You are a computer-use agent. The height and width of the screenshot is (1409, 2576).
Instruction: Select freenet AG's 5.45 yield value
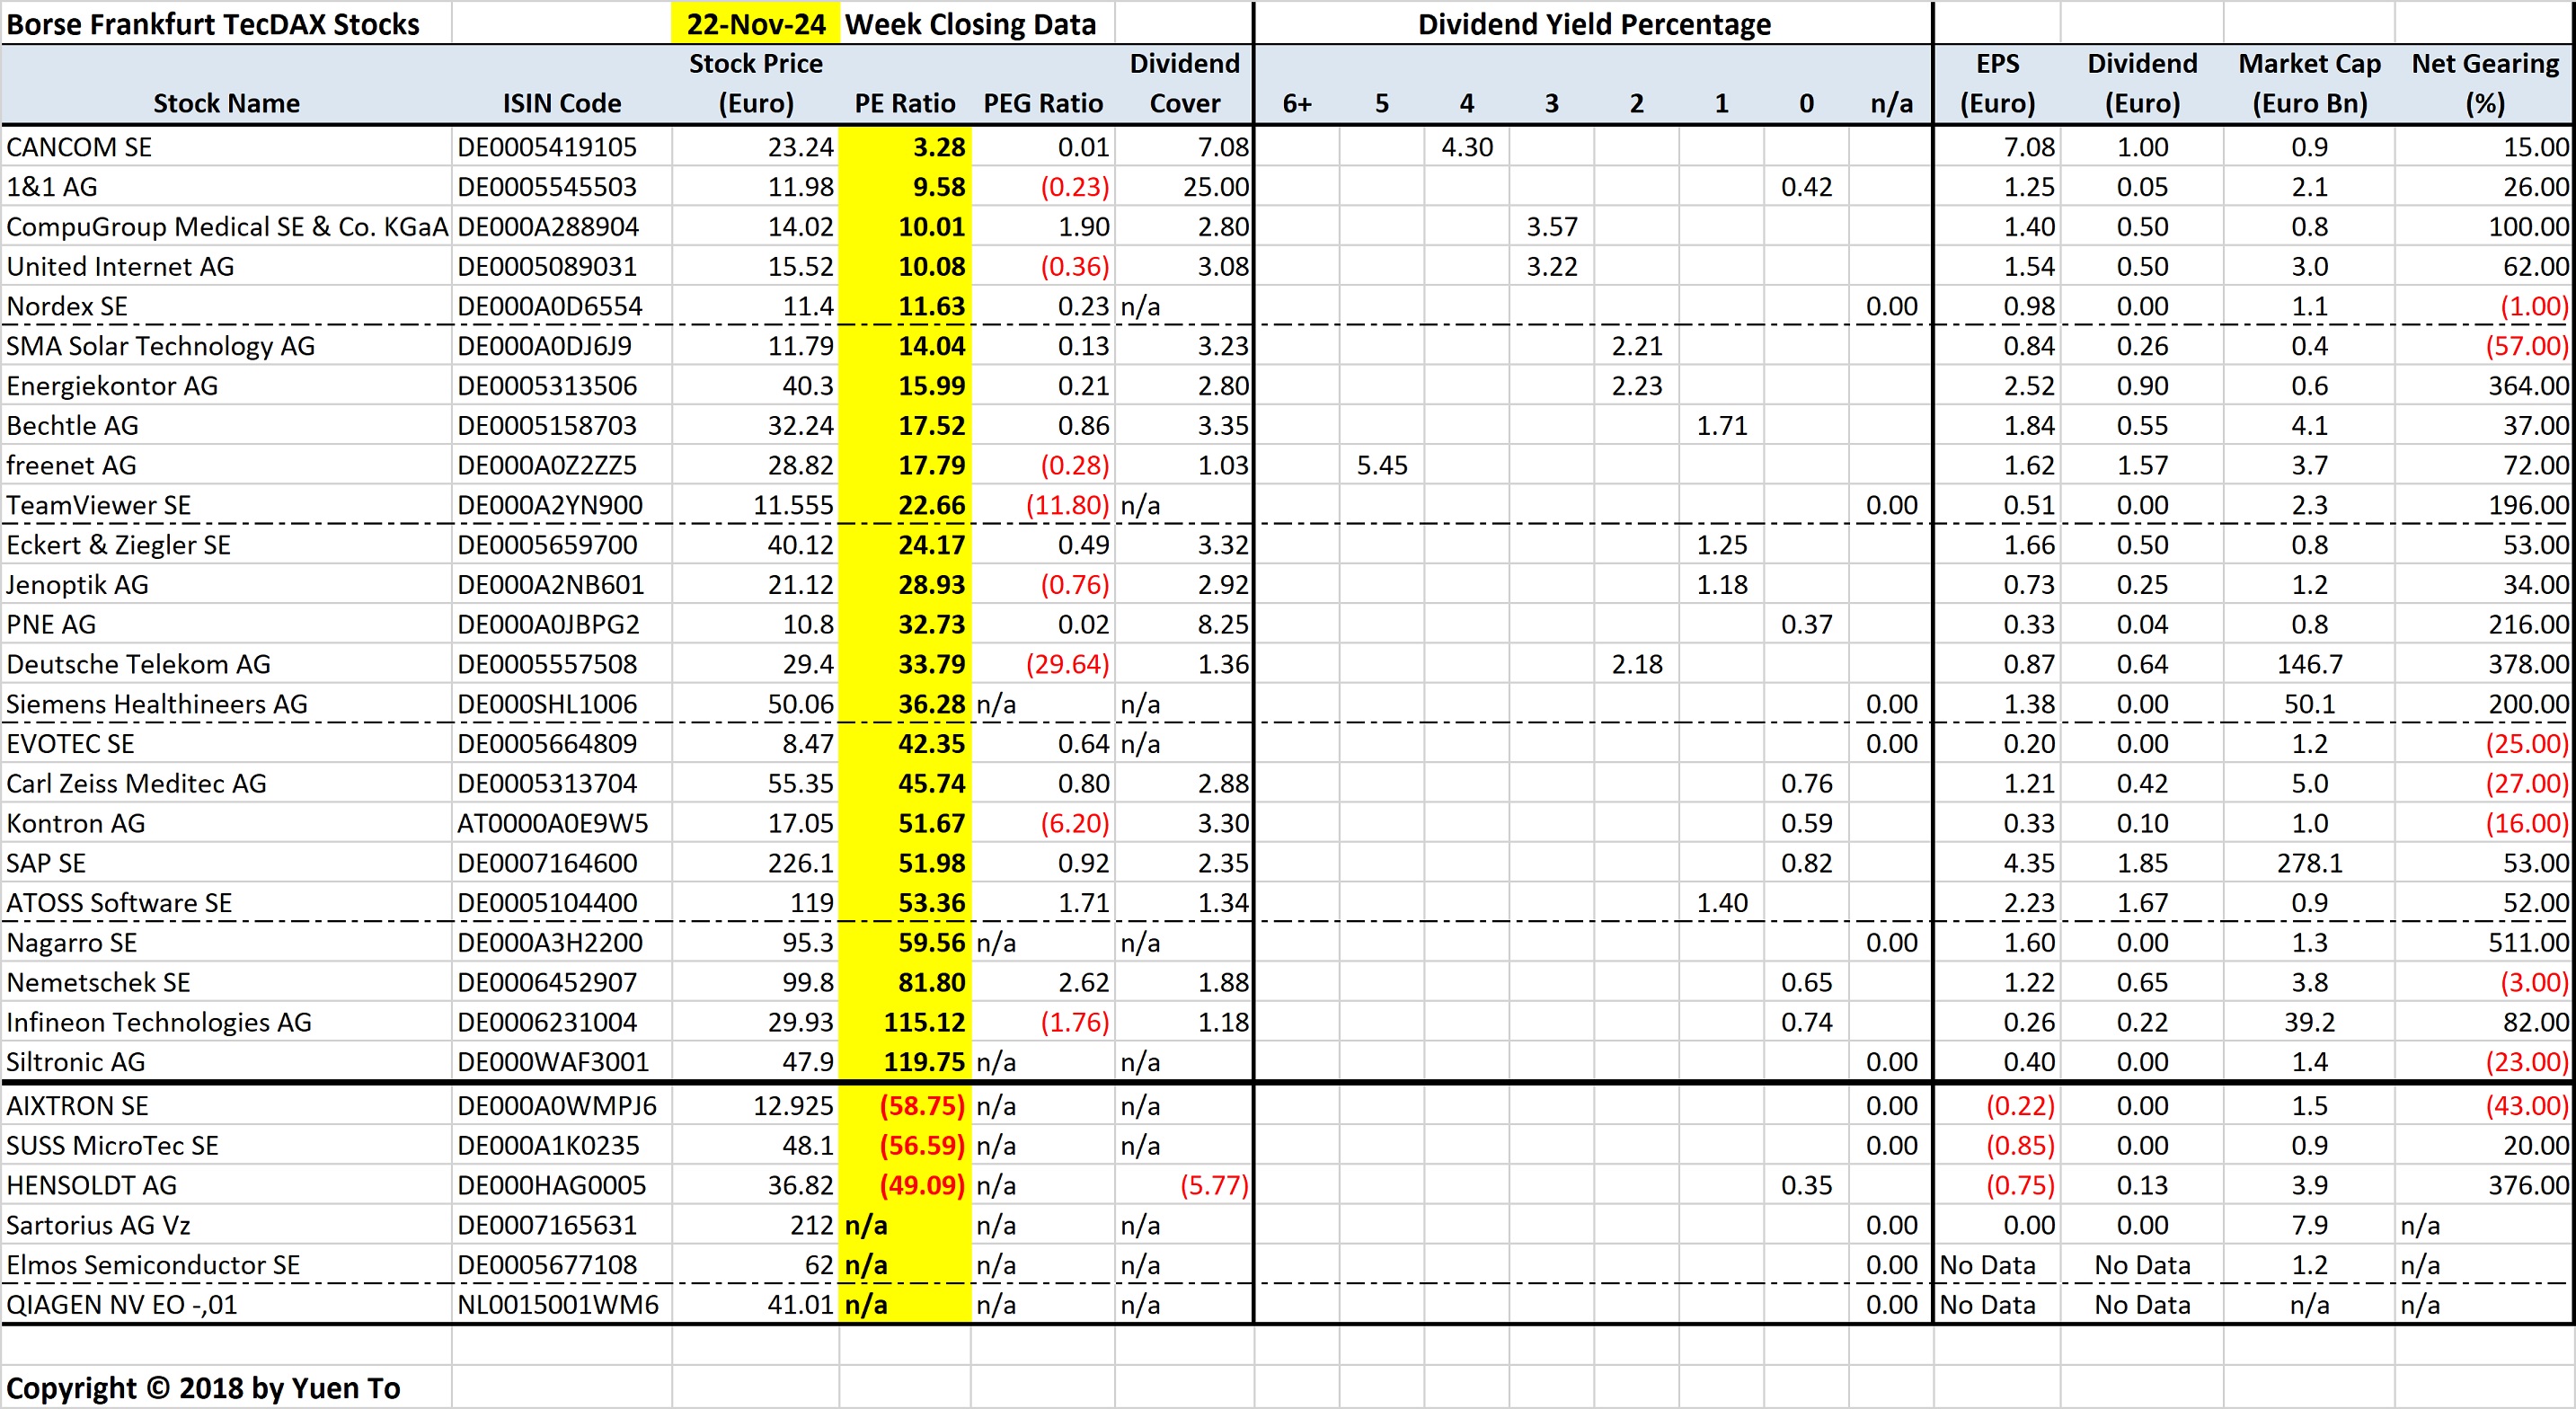point(1382,465)
